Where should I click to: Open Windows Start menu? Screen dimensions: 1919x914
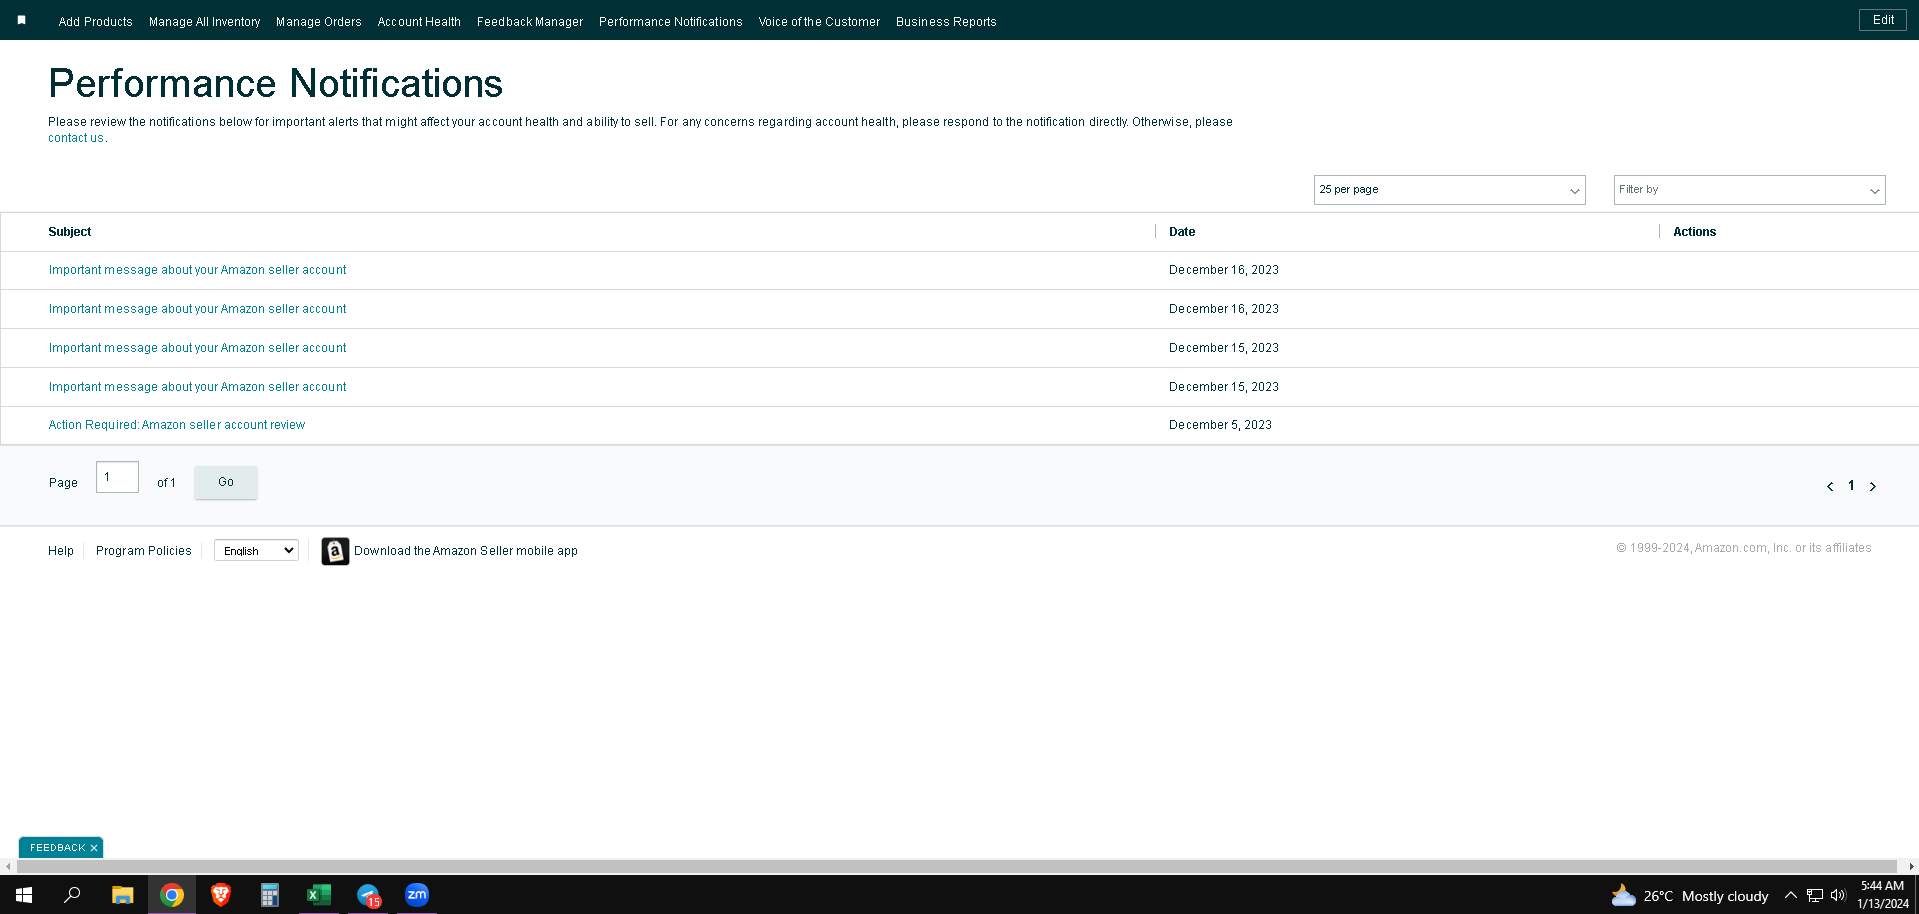(24, 895)
